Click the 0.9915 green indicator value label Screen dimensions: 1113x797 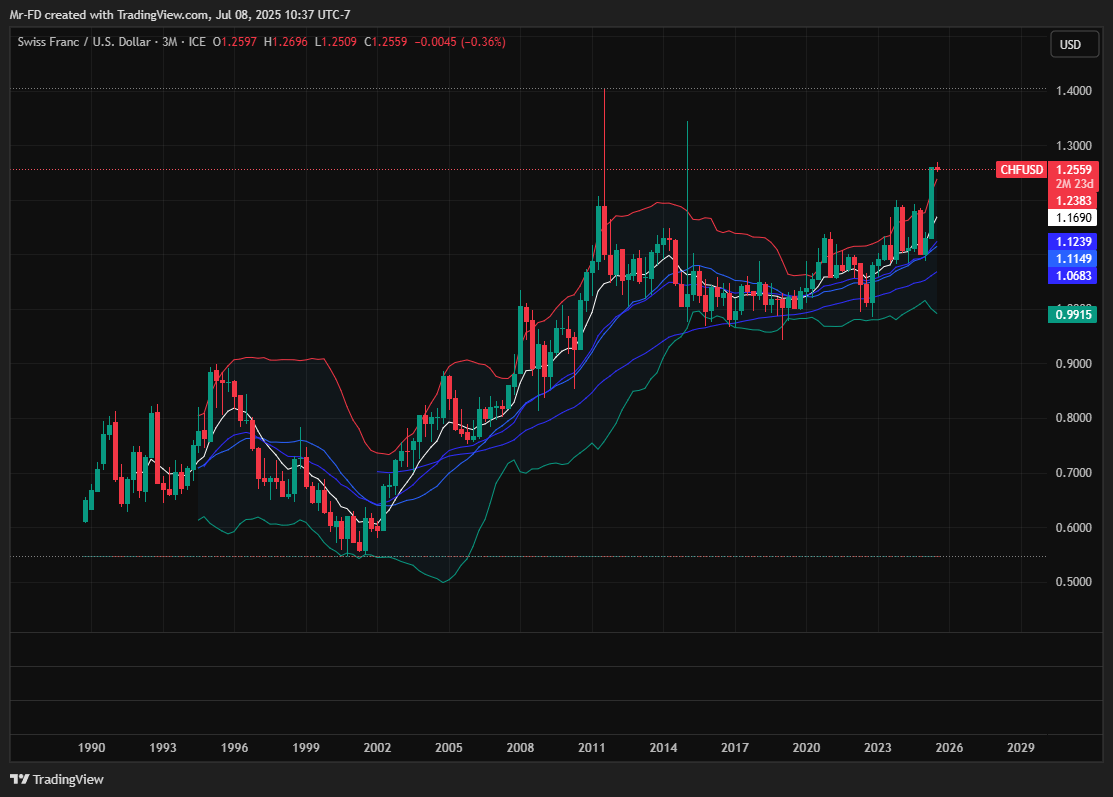pyautogui.click(x=1073, y=314)
